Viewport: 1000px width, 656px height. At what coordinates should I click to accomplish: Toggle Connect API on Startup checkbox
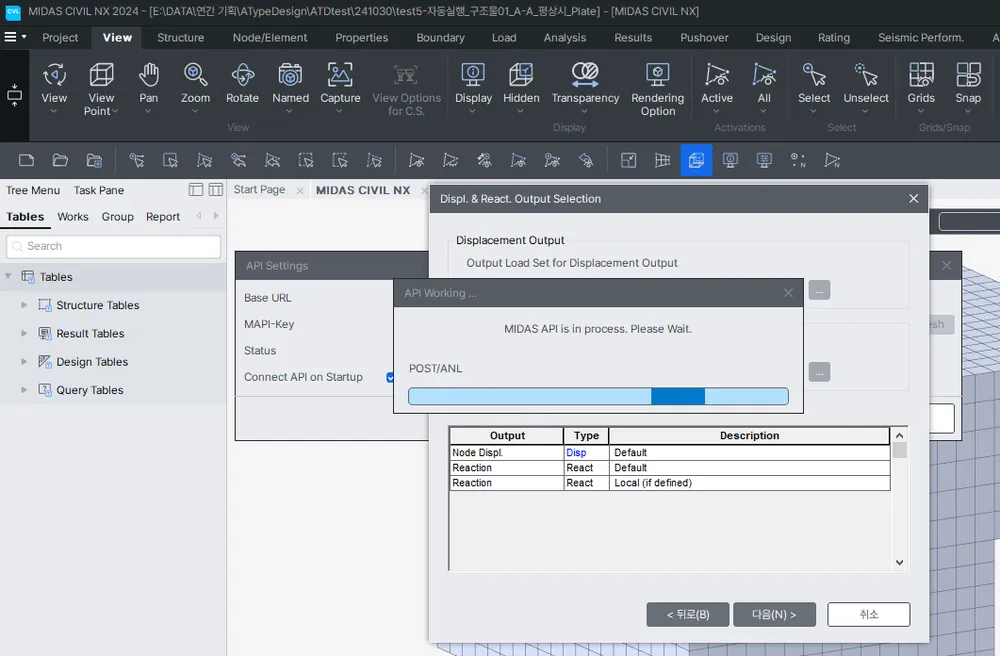pos(390,377)
